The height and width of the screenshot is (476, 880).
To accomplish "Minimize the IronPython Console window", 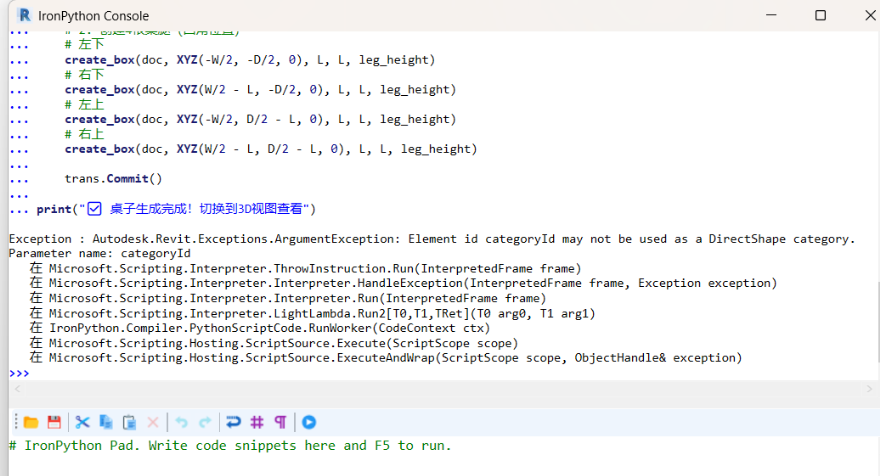I will point(772,15).
